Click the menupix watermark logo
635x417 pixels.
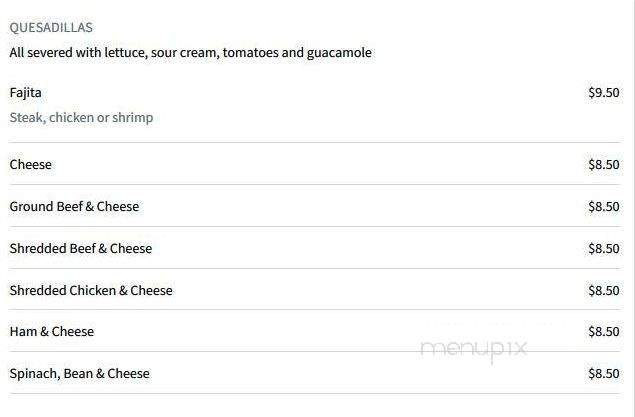(474, 350)
